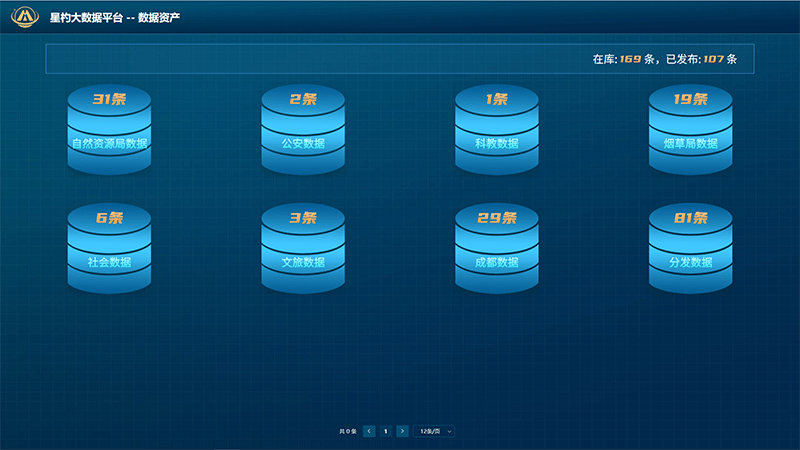This screenshot has height=450, width=800.
Task: Select the 科教数据 database cylinder
Action: [x=497, y=135]
